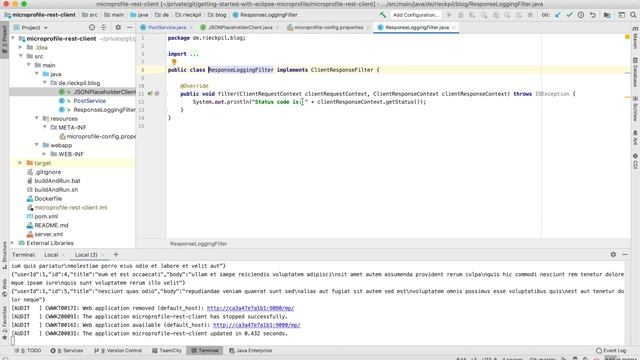Collapse the resources folder

37,118
